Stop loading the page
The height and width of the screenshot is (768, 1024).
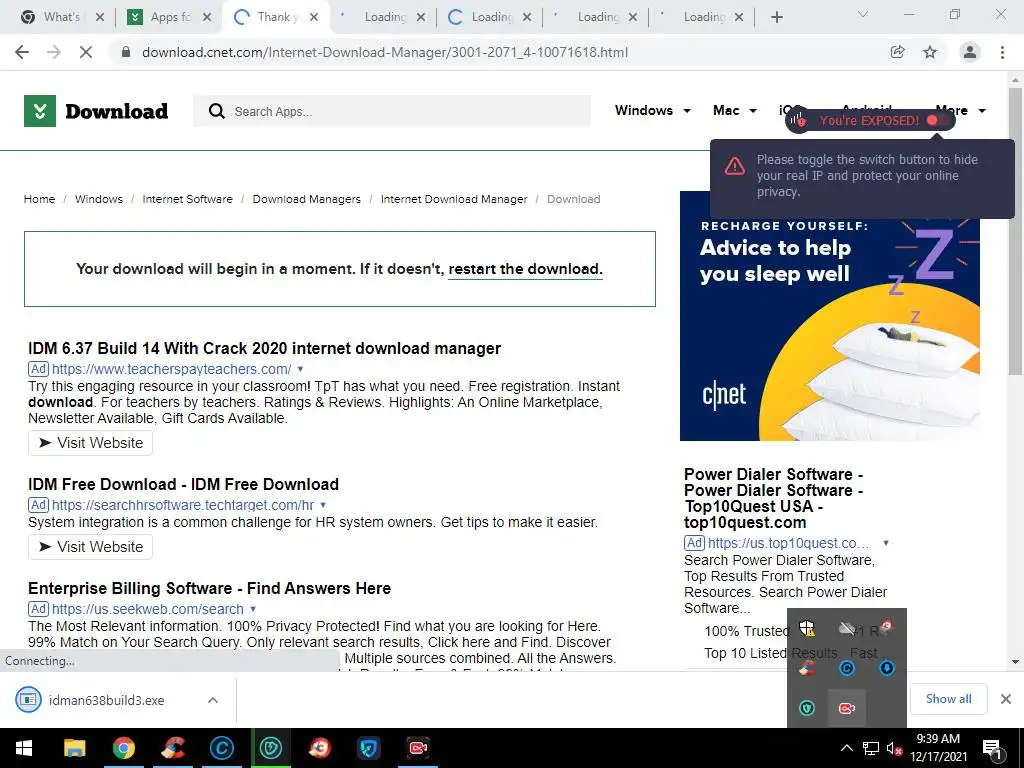pyautogui.click(x=86, y=52)
